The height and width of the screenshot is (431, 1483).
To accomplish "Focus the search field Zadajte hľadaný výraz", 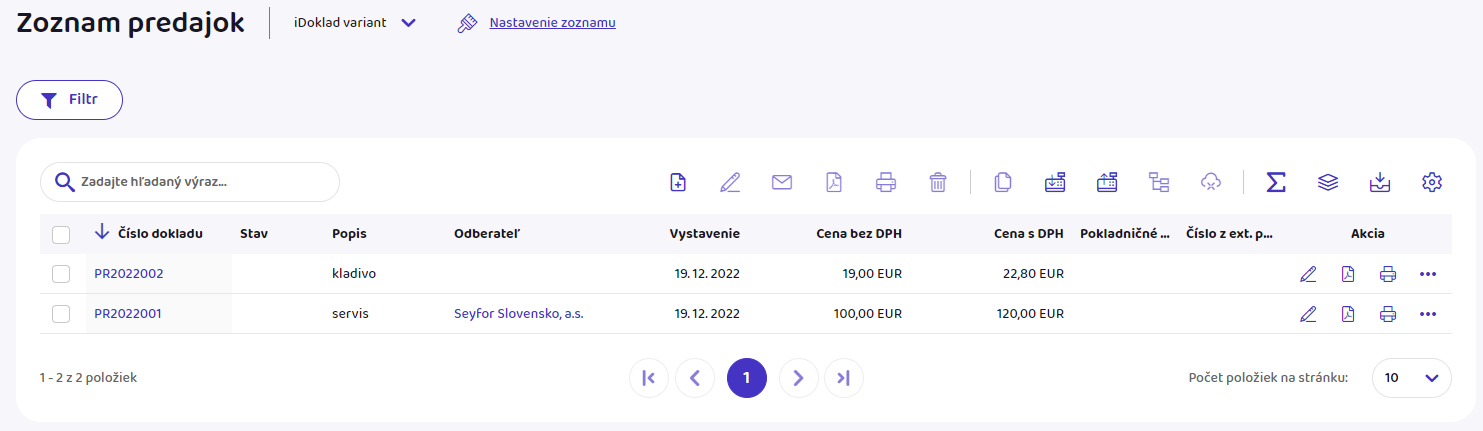I will coord(200,182).
